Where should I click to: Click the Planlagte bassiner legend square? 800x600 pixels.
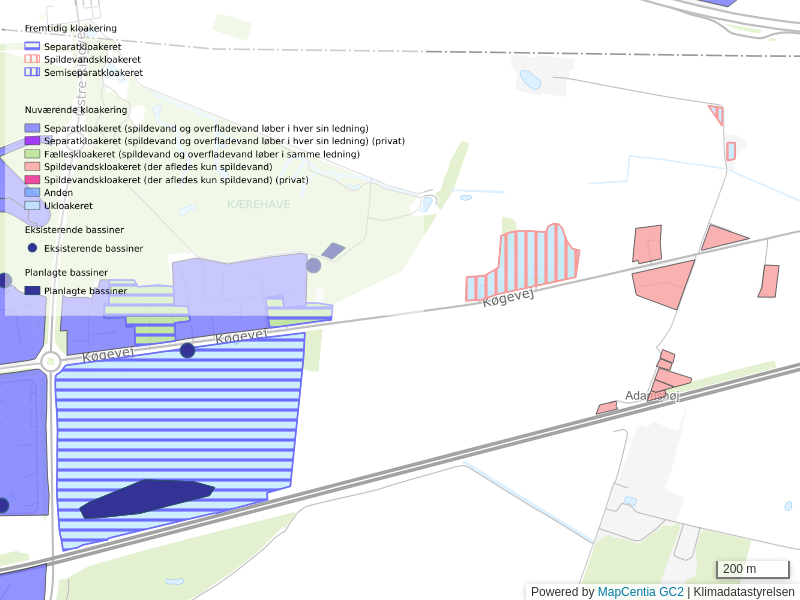pyautogui.click(x=32, y=290)
